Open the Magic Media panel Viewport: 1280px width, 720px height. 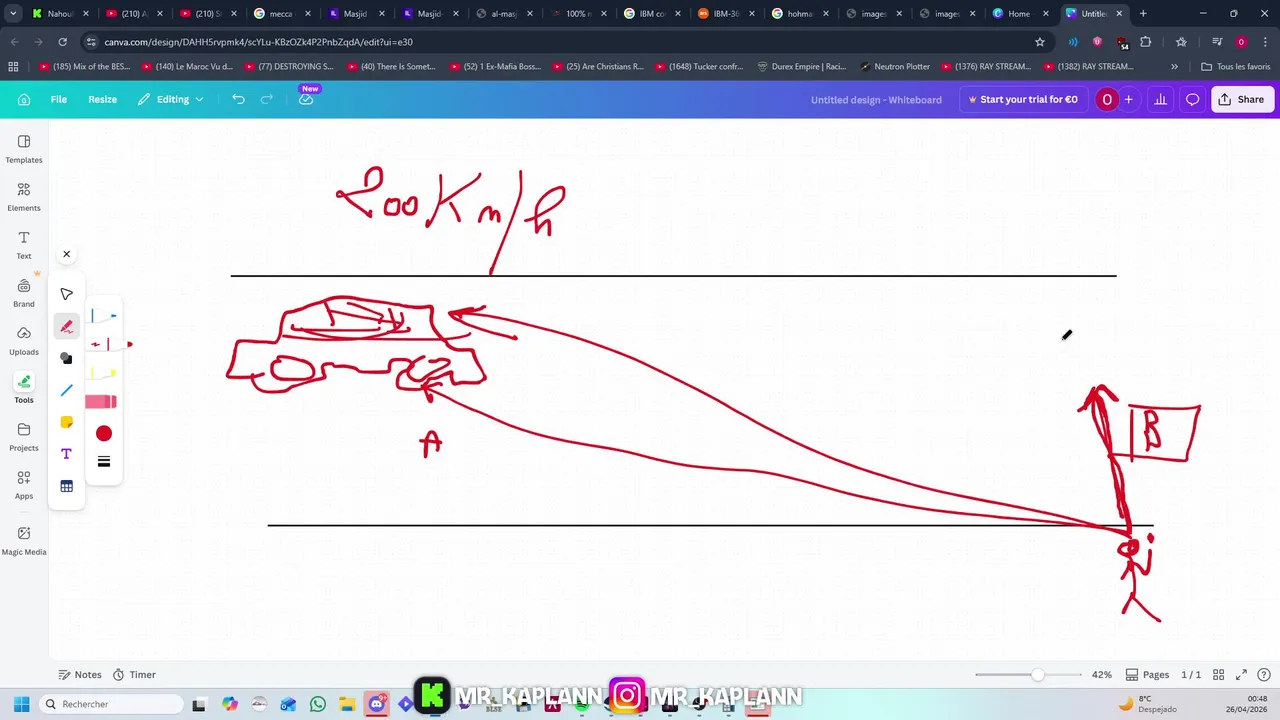[24, 541]
